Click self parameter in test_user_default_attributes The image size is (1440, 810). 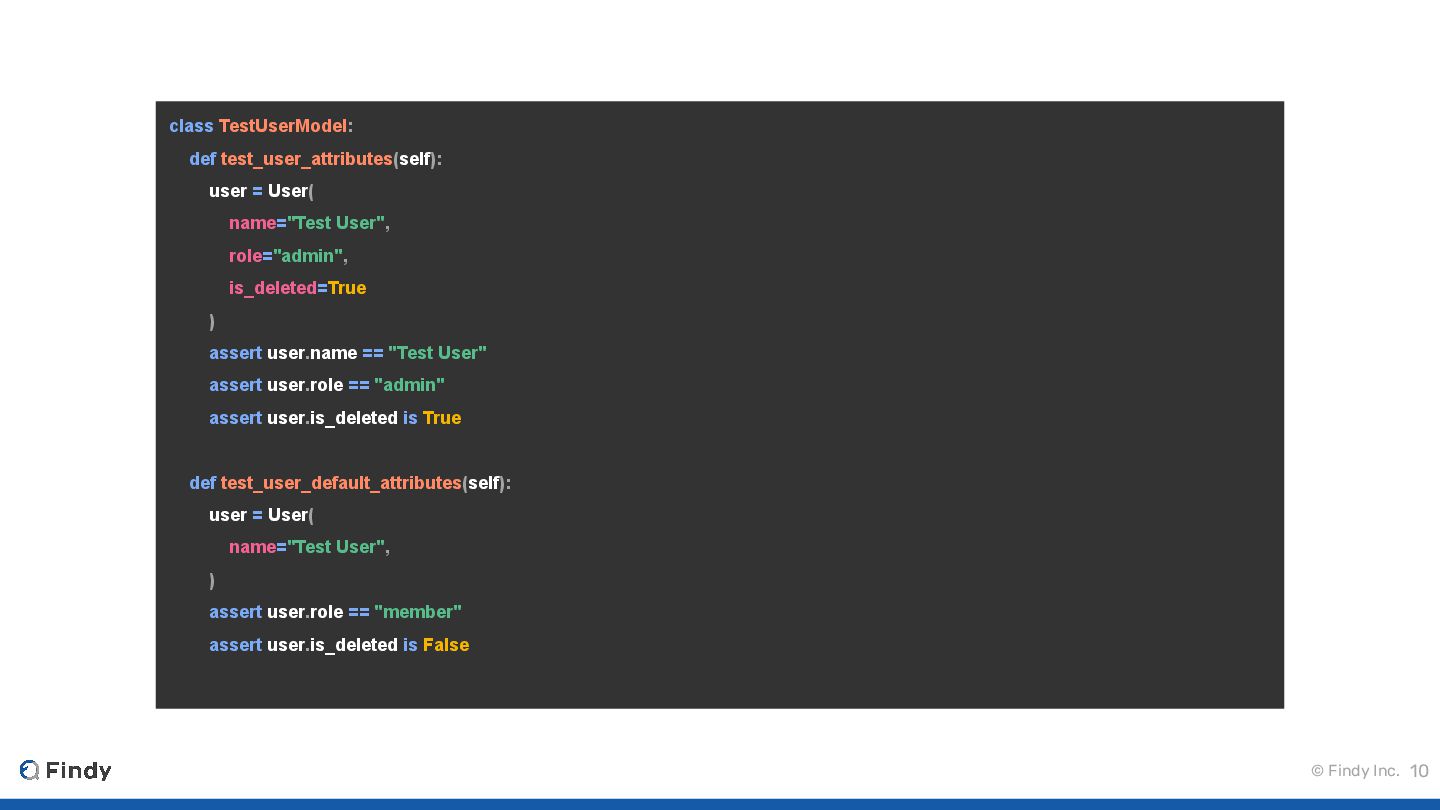[x=483, y=483]
